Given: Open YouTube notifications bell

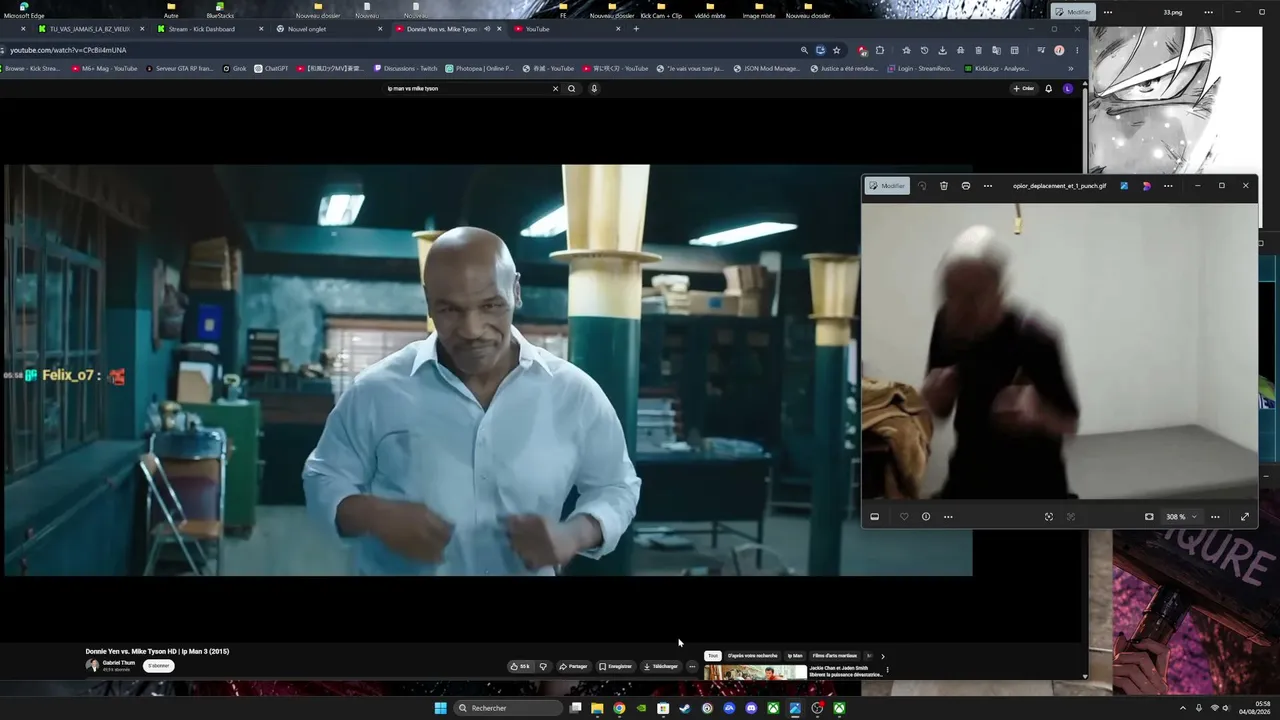Looking at the screenshot, I should tap(1049, 88).
